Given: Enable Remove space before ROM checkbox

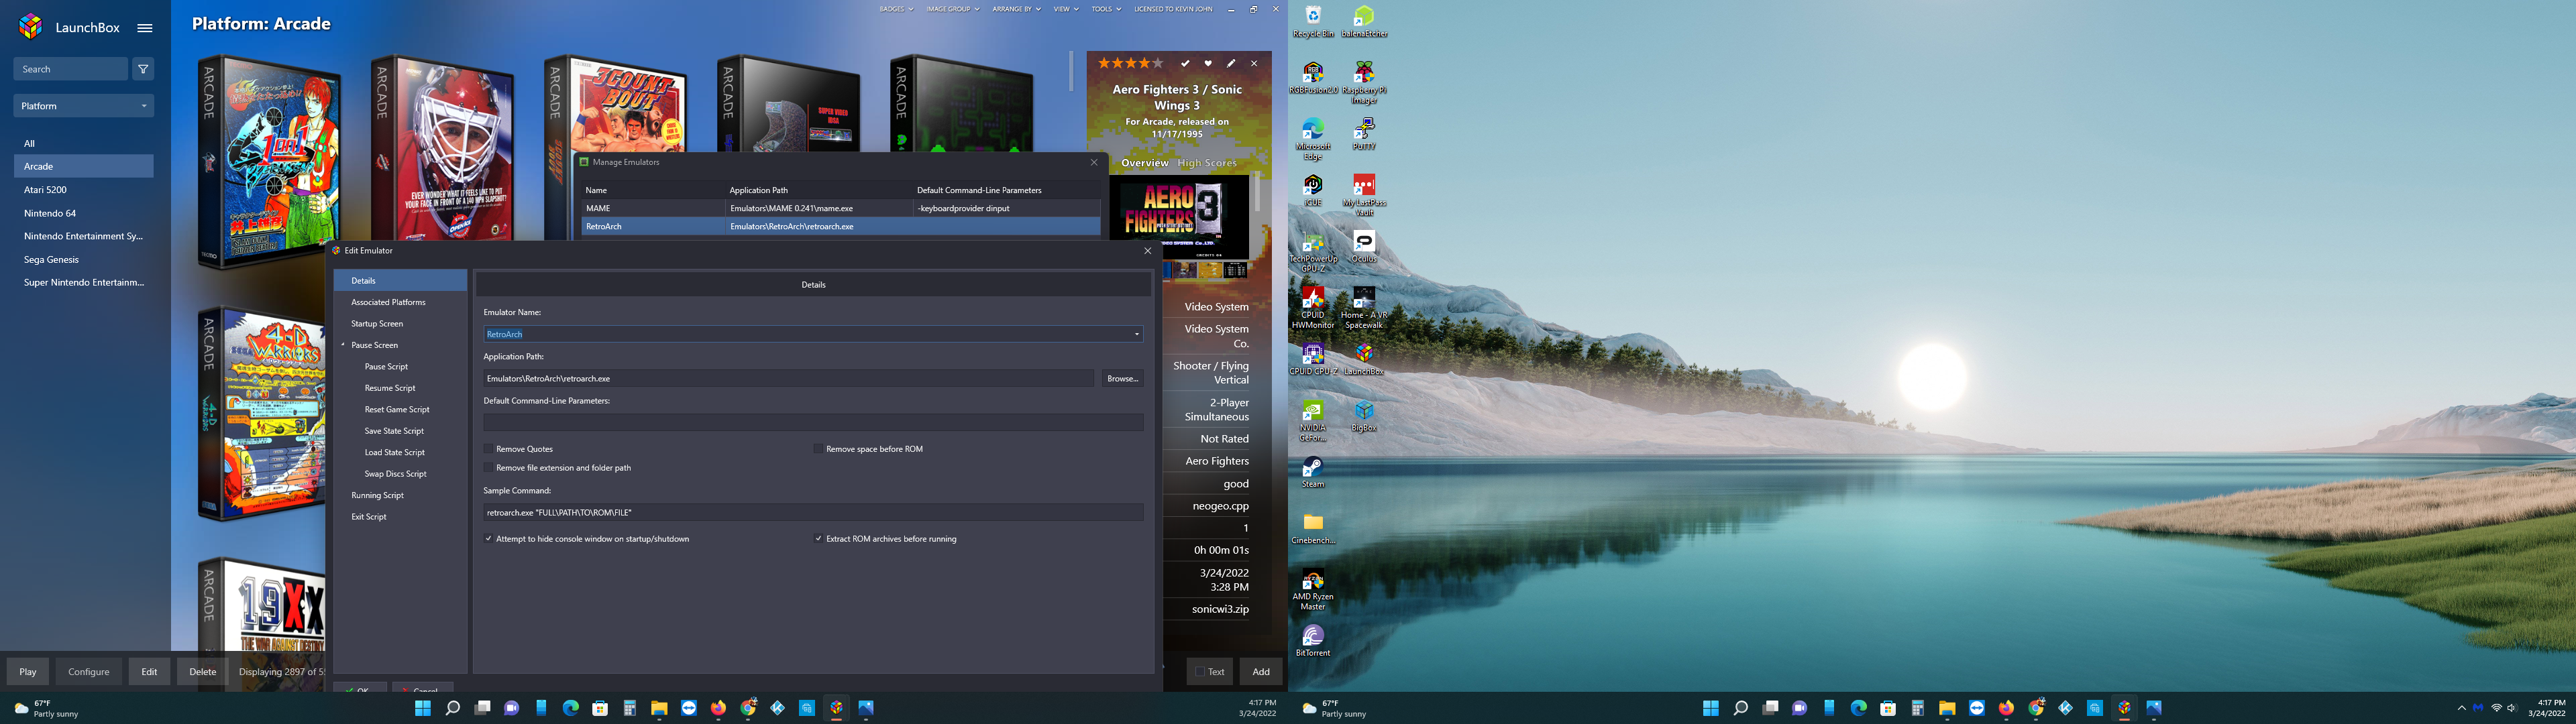Looking at the screenshot, I should pyautogui.click(x=818, y=449).
